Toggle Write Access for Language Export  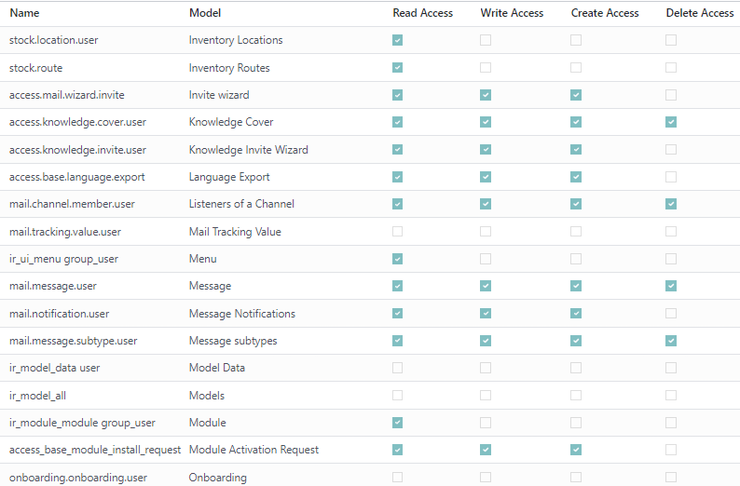(x=485, y=177)
